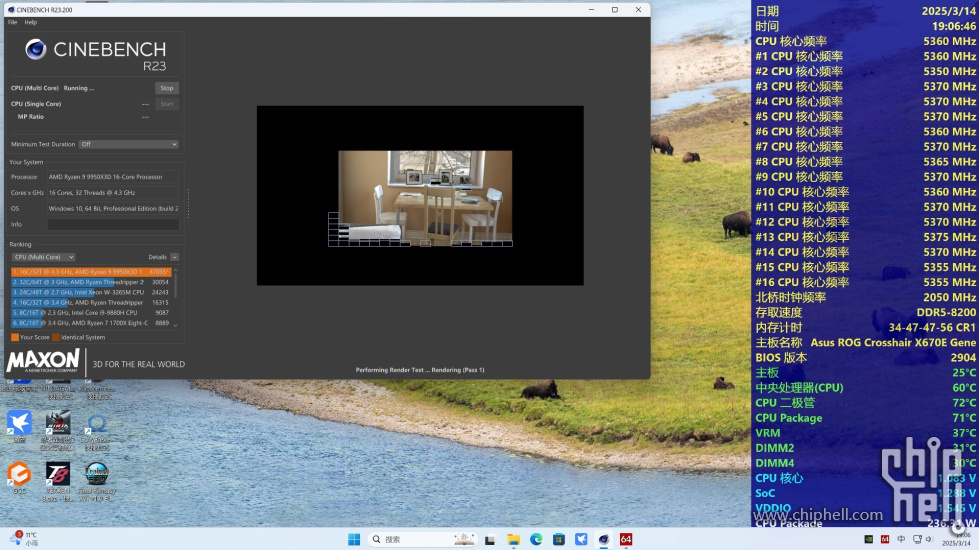Click the Identical System legend swatch
This screenshot has height=550, width=979.
coord(56,337)
